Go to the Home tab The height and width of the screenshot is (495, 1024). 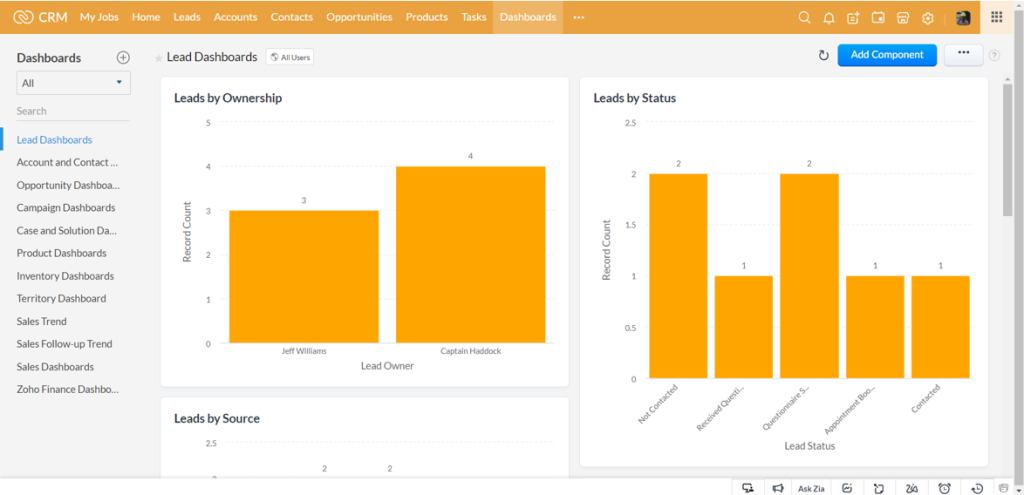pyautogui.click(x=146, y=17)
